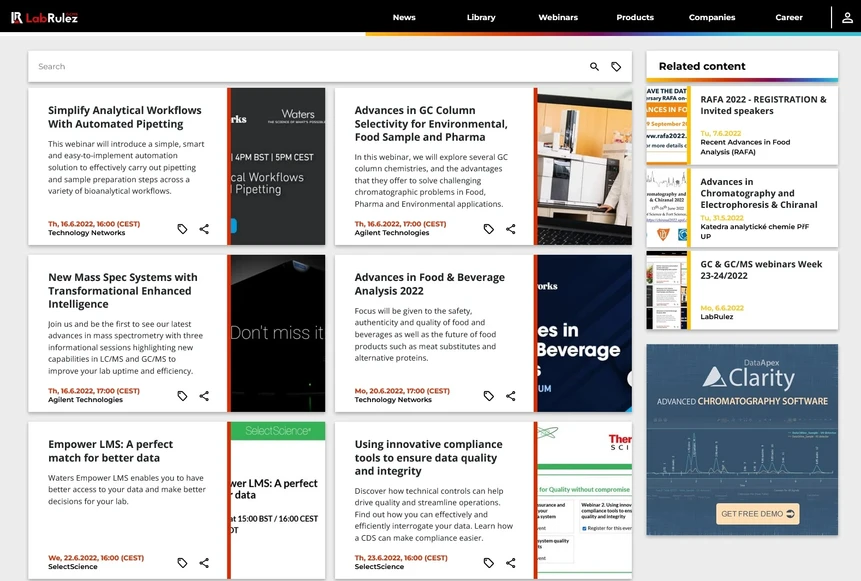Screen dimensions: 861x581
Task: Tag the Simplify Analytical Workflows webinar
Action: click(x=182, y=229)
